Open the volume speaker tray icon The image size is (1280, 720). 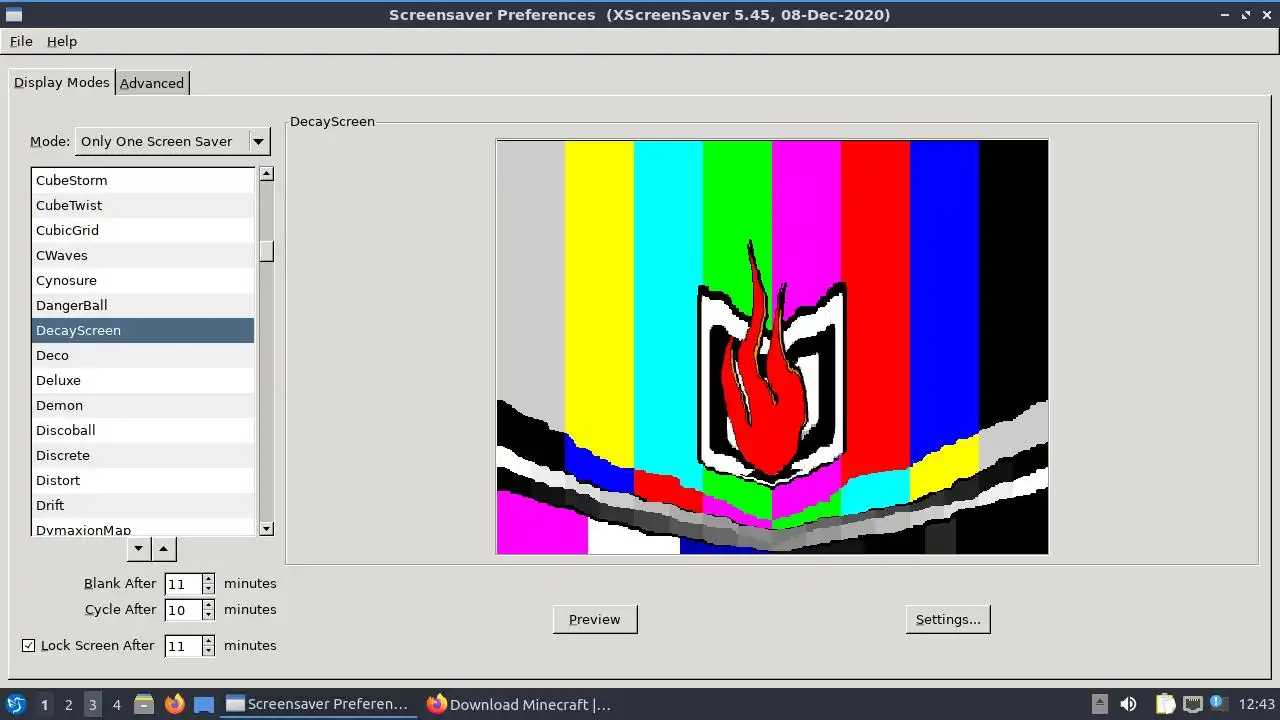pos(1128,704)
